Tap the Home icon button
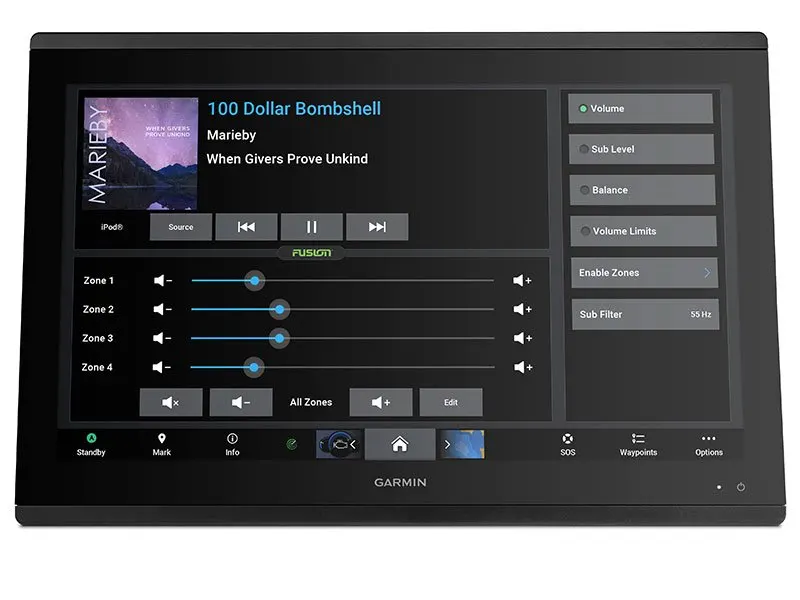800x600 pixels. [x=399, y=444]
